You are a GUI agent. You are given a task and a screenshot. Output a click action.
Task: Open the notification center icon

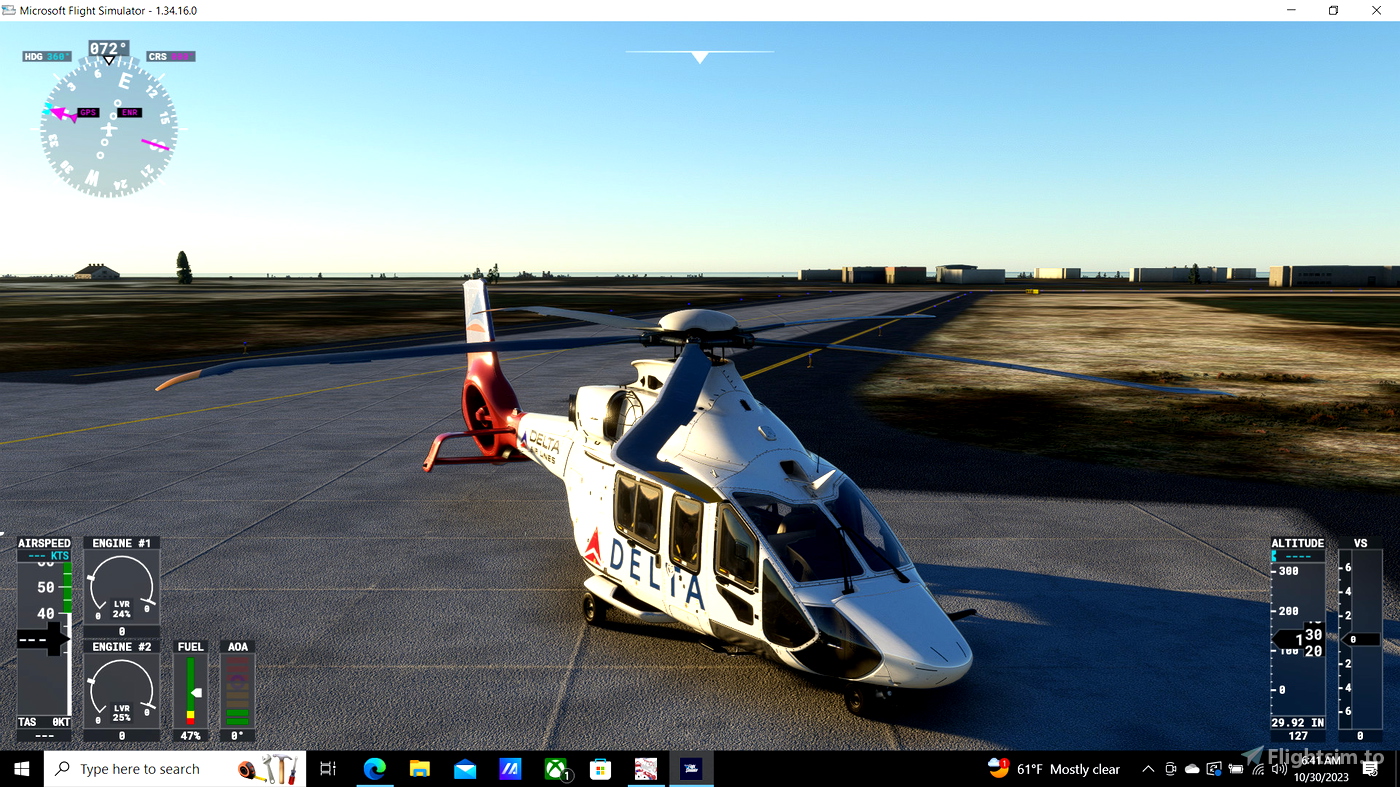1370,769
